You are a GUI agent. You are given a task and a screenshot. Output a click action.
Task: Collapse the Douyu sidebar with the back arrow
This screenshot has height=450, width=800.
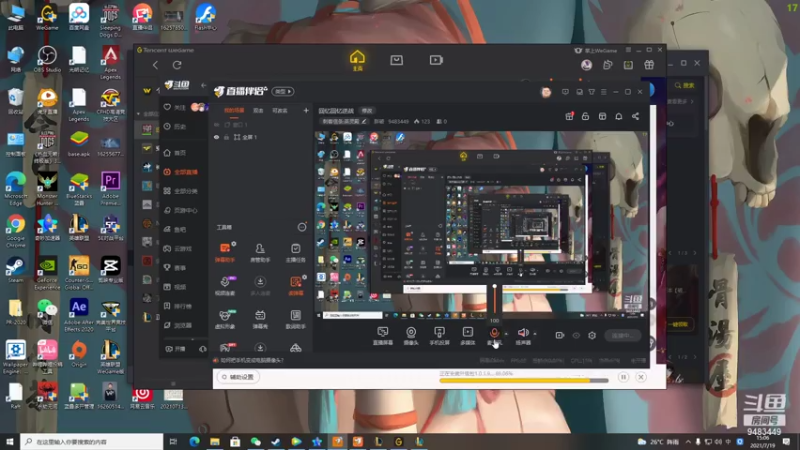tap(204, 85)
